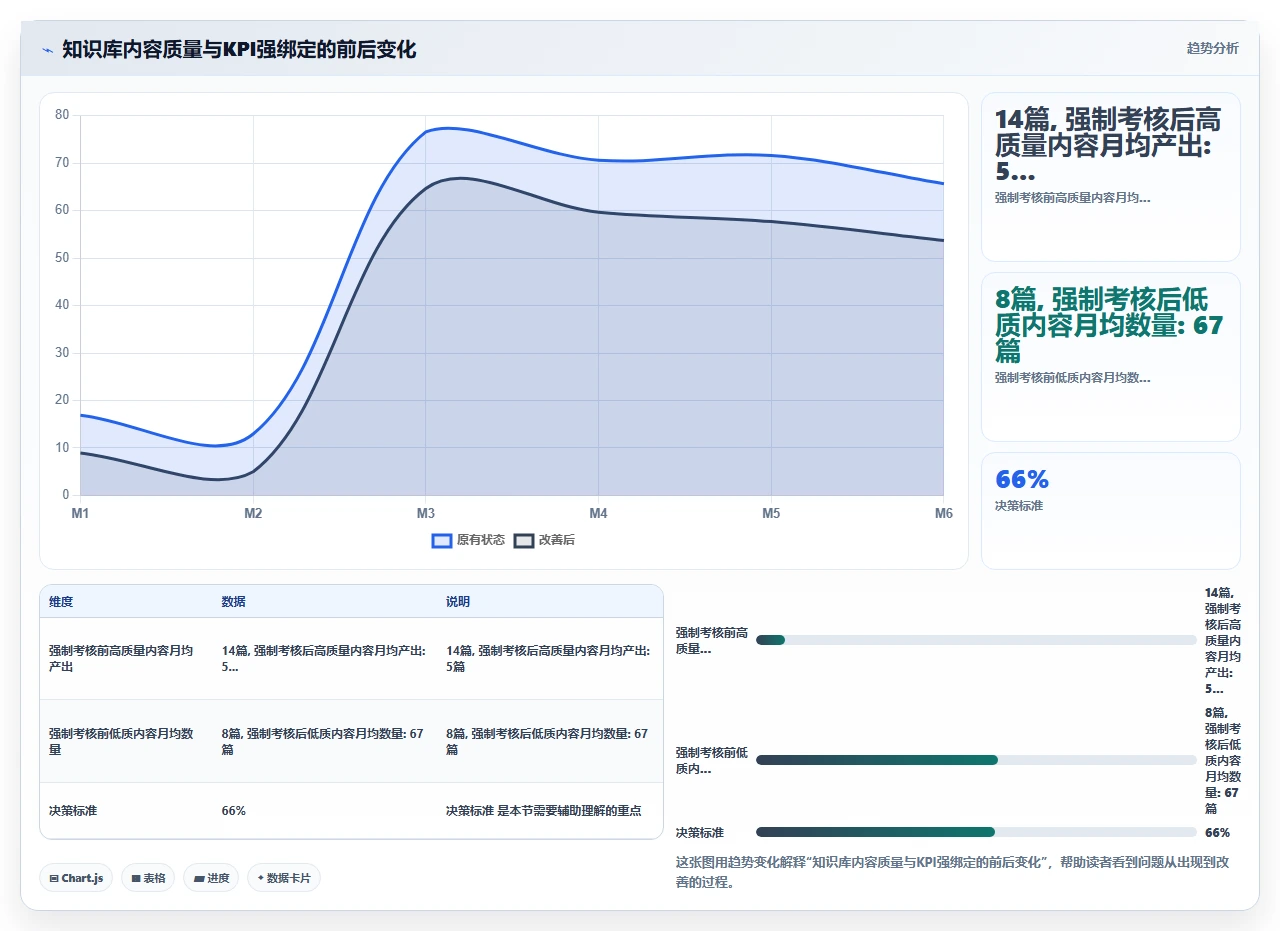Click the 说明 column header
The height and width of the screenshot is (931, 1280).
coord(458,602)
